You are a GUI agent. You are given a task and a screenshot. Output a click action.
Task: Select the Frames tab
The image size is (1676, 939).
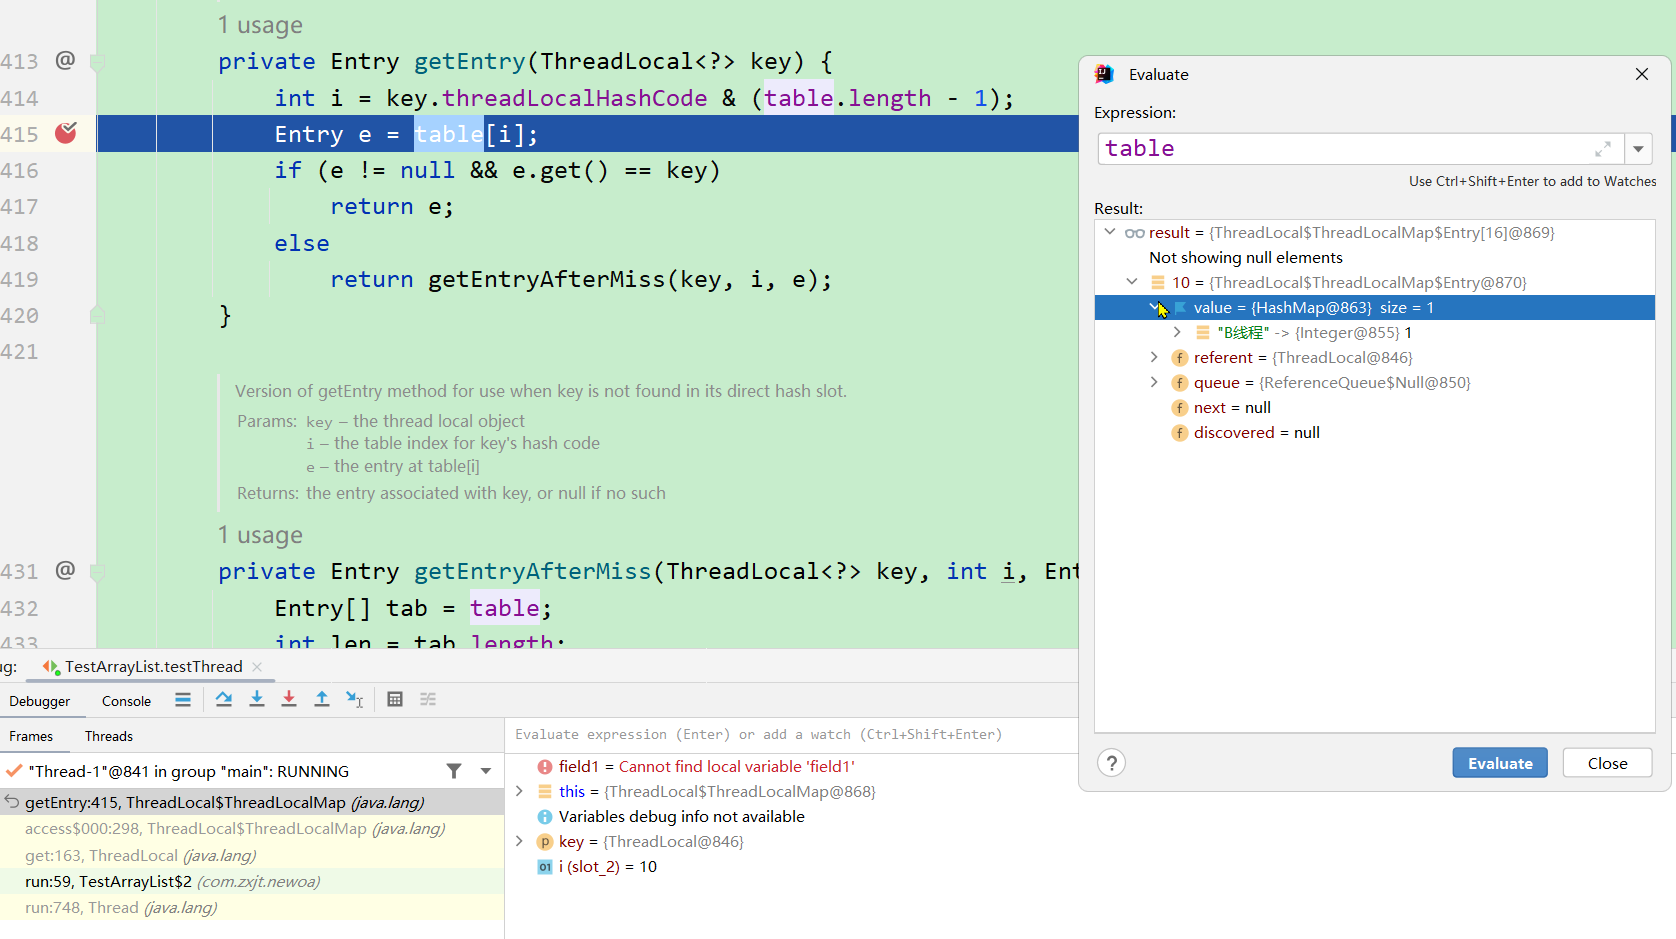[x=31, y=736]
